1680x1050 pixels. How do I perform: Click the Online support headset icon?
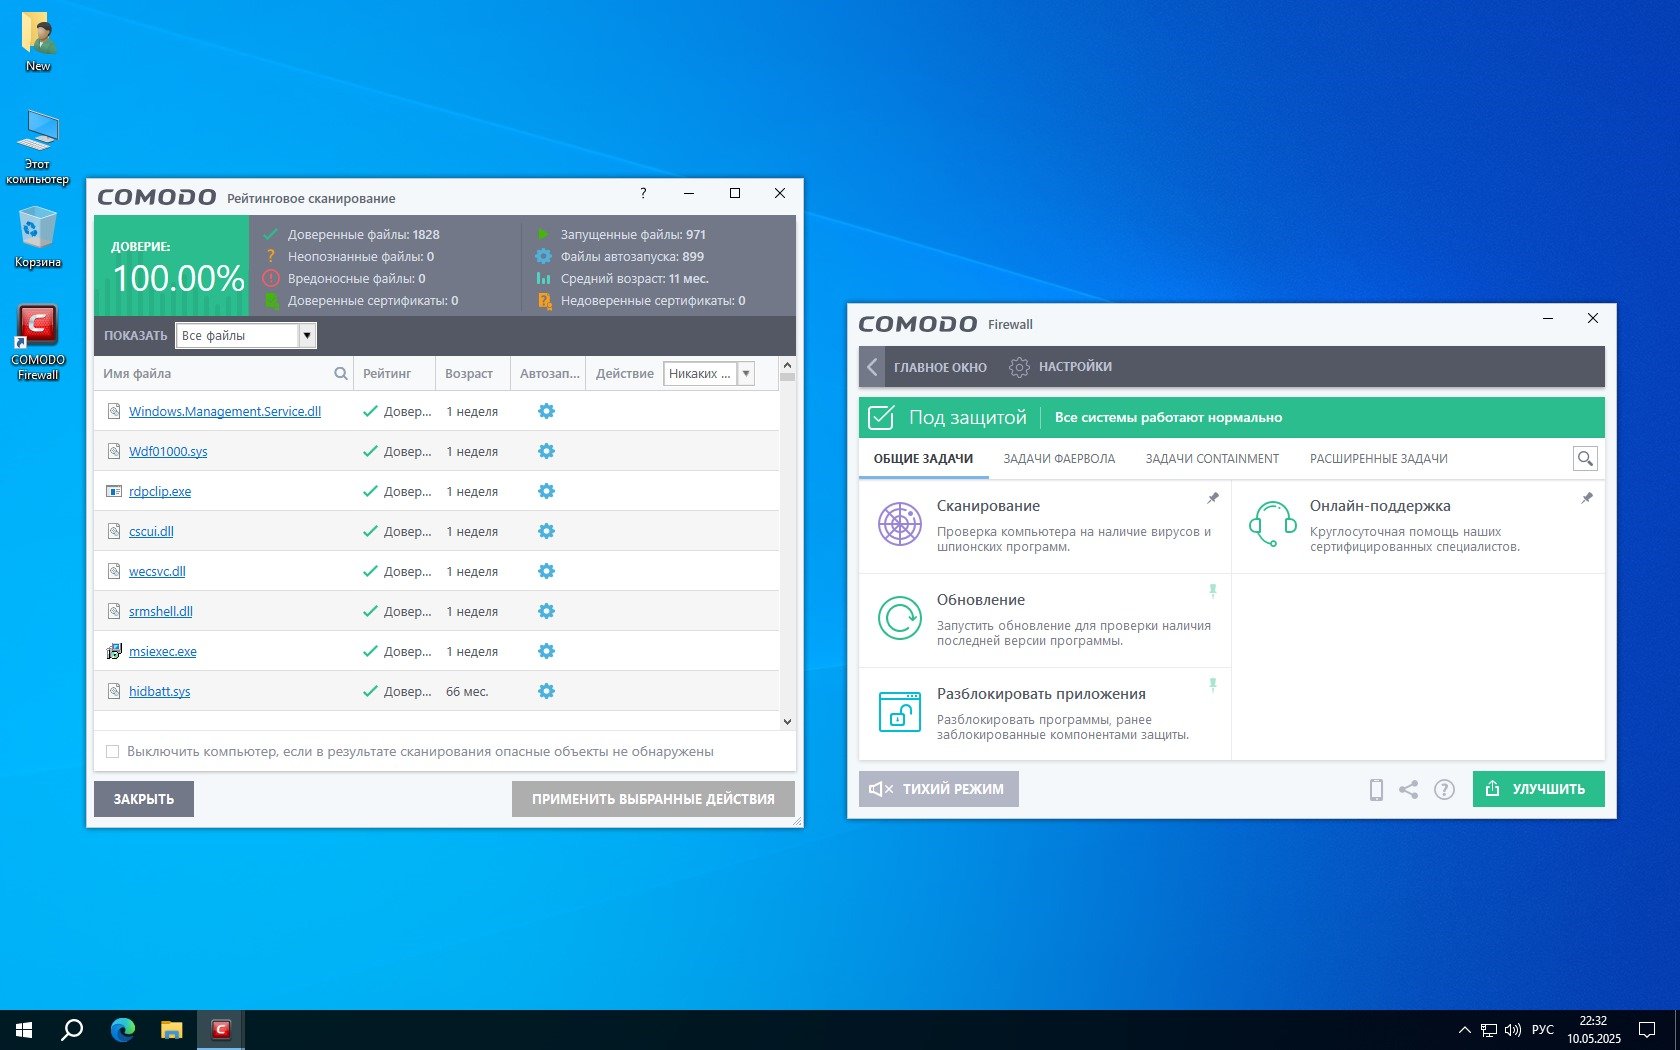click(x=1272, y=524)
